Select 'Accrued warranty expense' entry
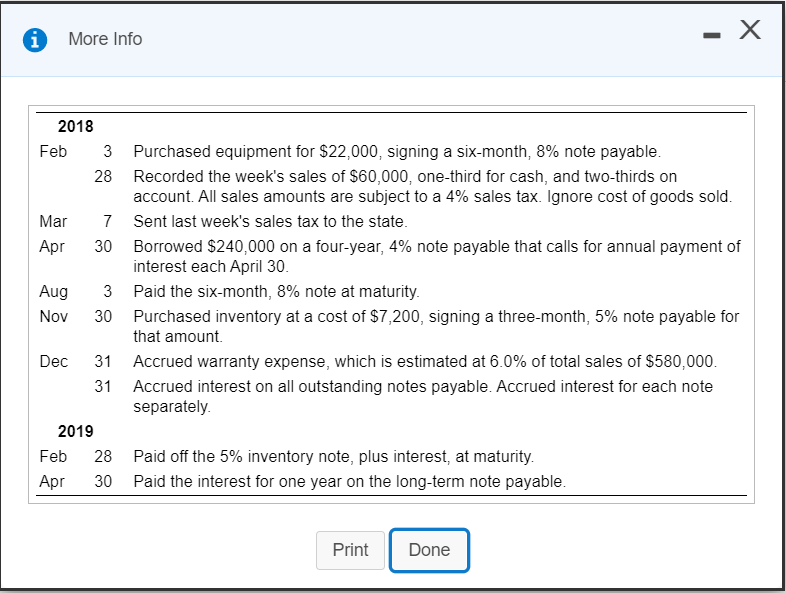The image size is (786, 593). click(425, 361)
